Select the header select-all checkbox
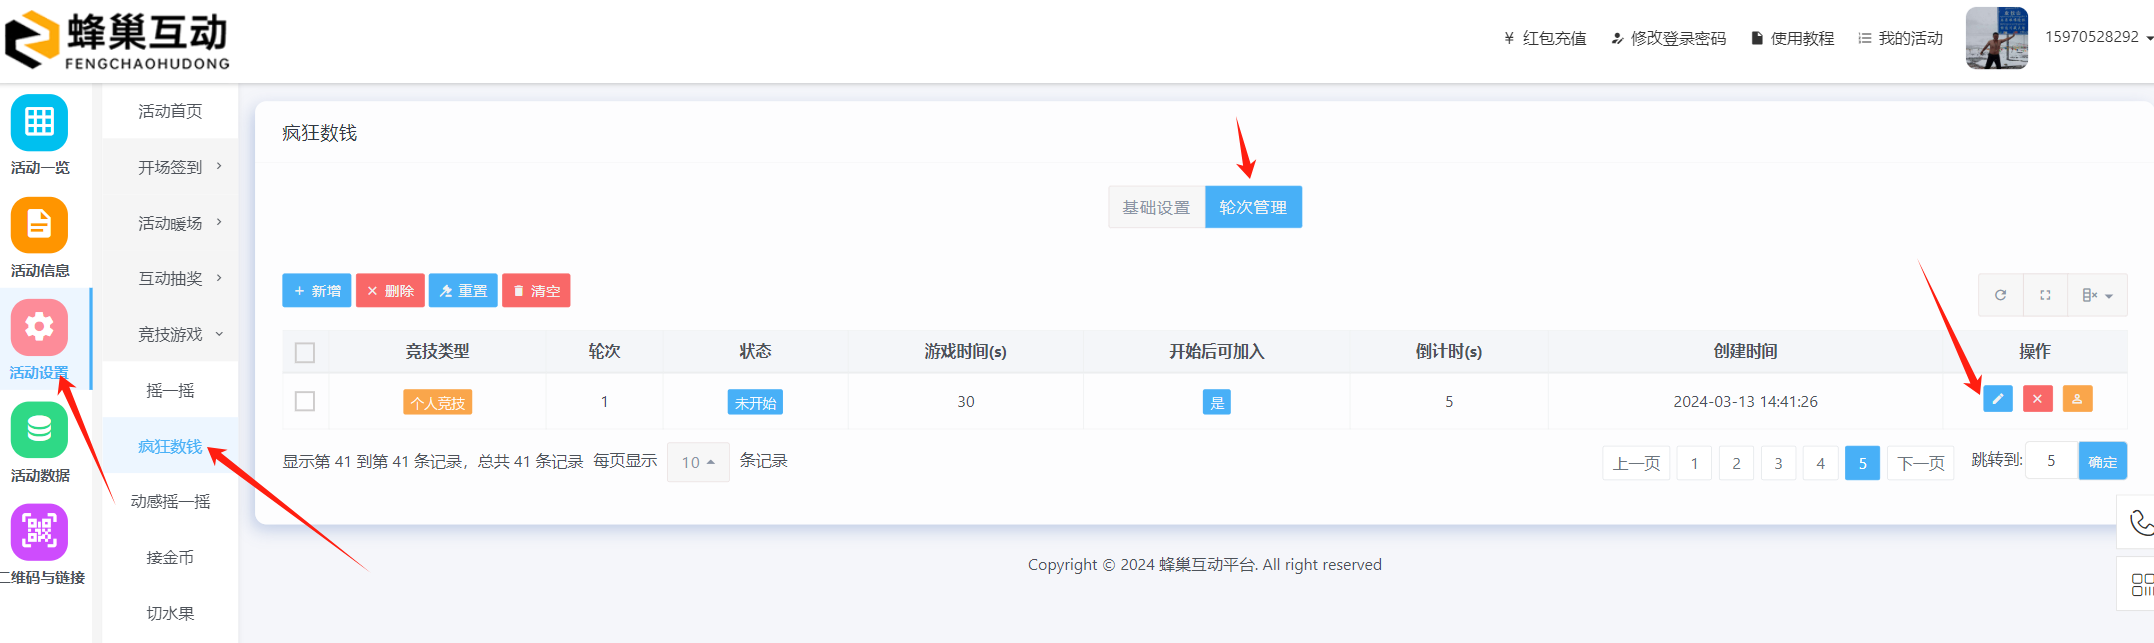Image resolution: width=2154 pixels, height=643 pixels. click(305, 352)
